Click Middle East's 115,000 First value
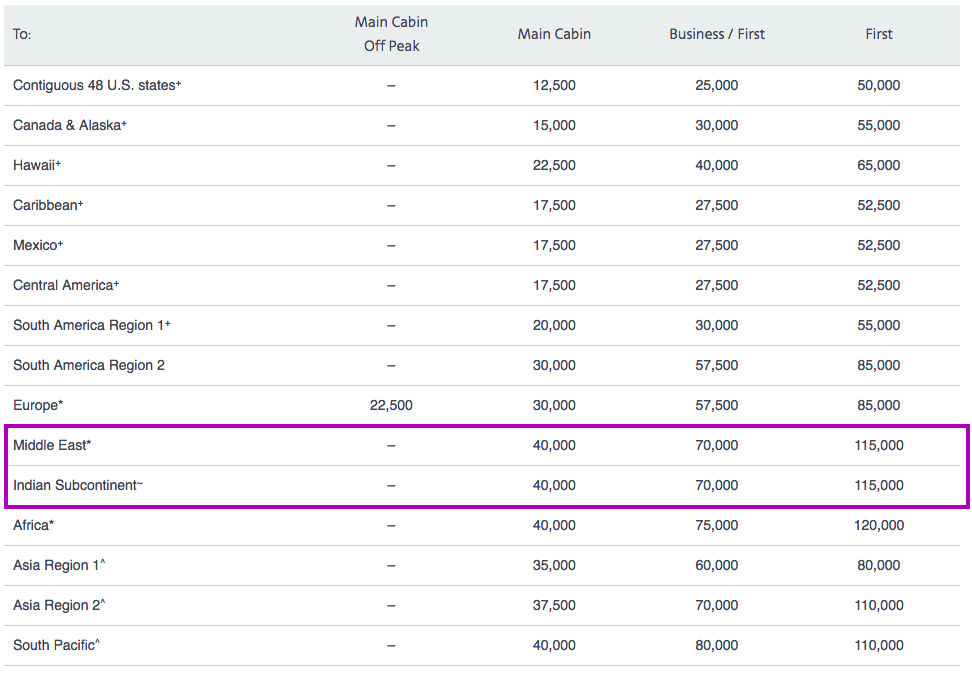Viewport: 972px width, 676px height. [x=879, y=445]
